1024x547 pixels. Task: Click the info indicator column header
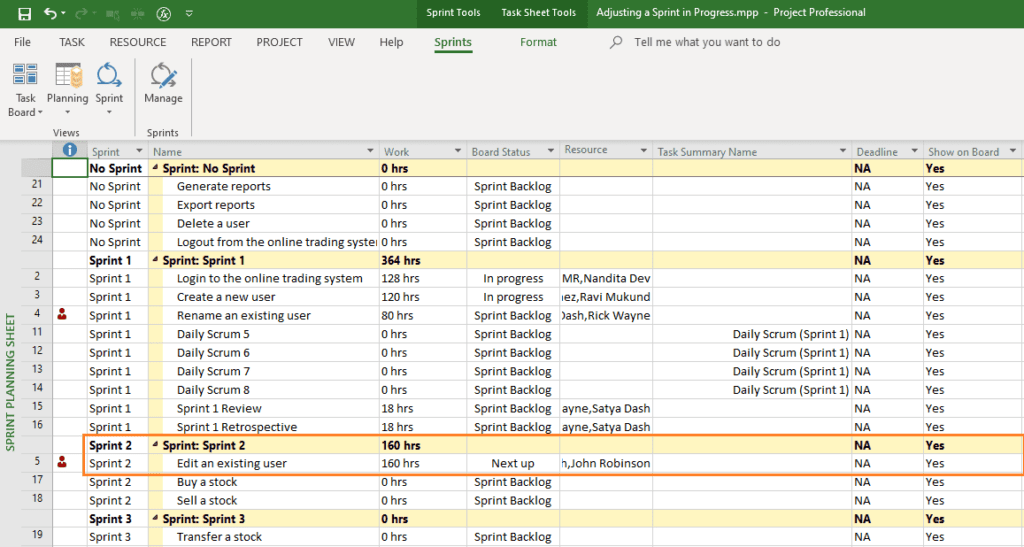(x=70, y=150)
